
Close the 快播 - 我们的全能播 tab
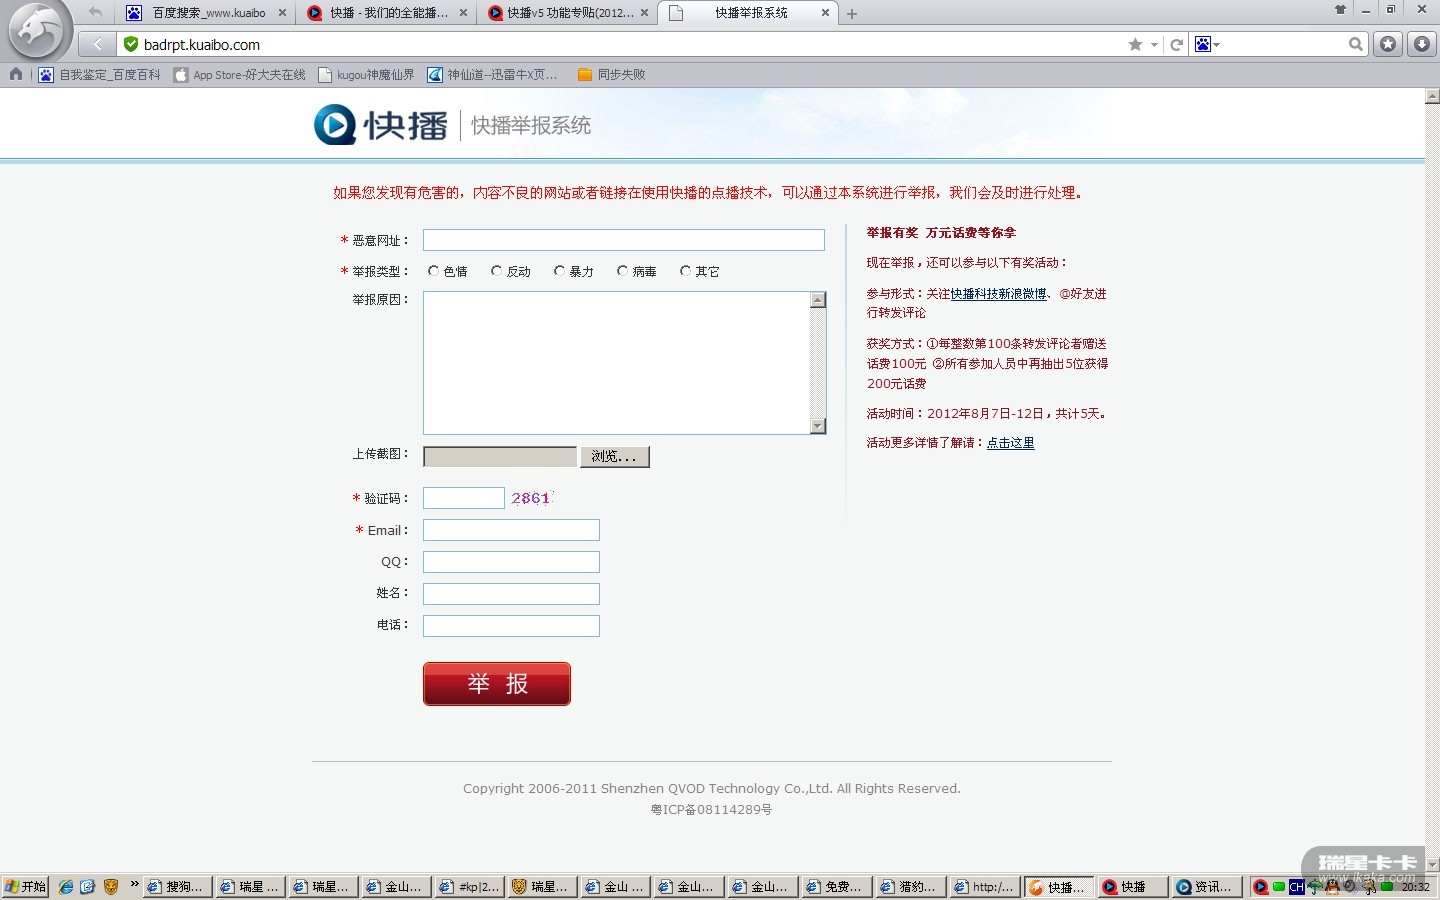click(463, 13)
